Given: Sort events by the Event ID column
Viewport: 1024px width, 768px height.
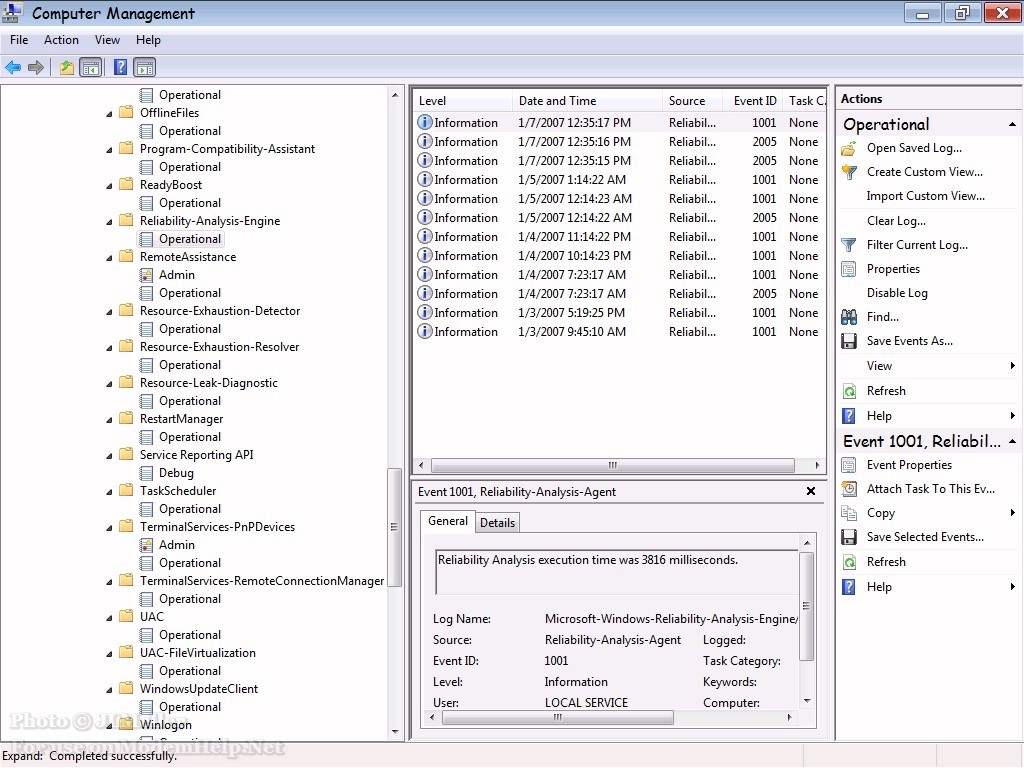Looking at the screenshot, I should 754,101.
